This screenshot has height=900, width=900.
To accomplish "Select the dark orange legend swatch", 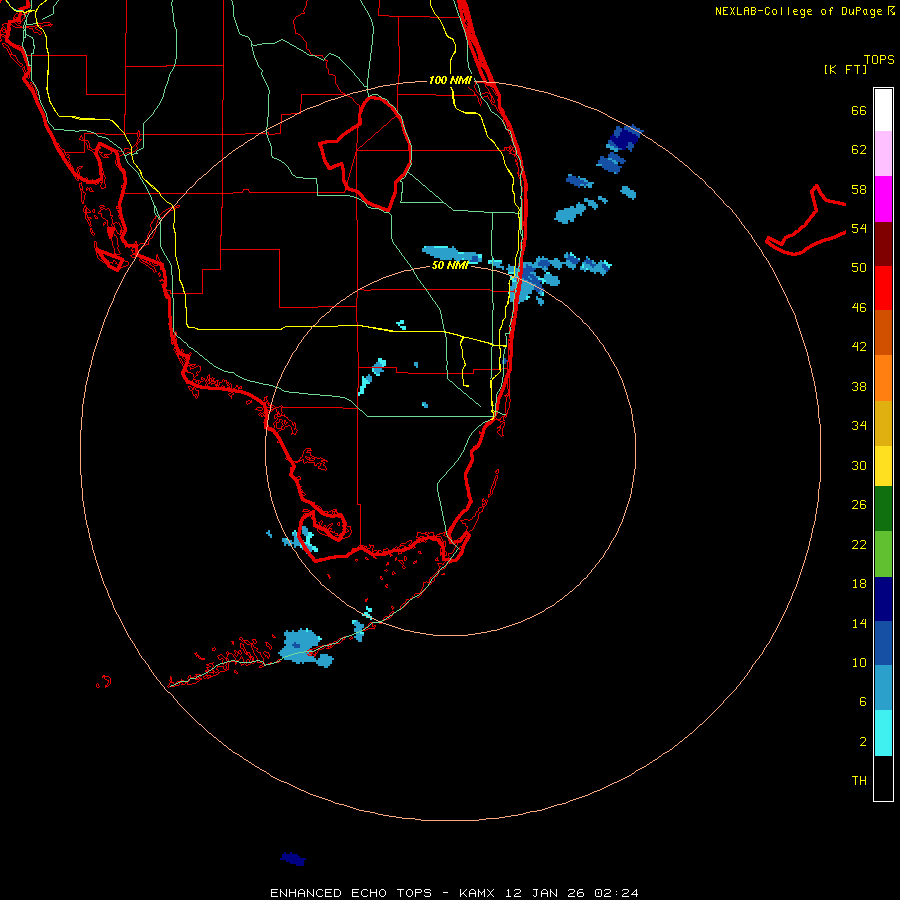I will pyautogui.click(x=883, y=332).
